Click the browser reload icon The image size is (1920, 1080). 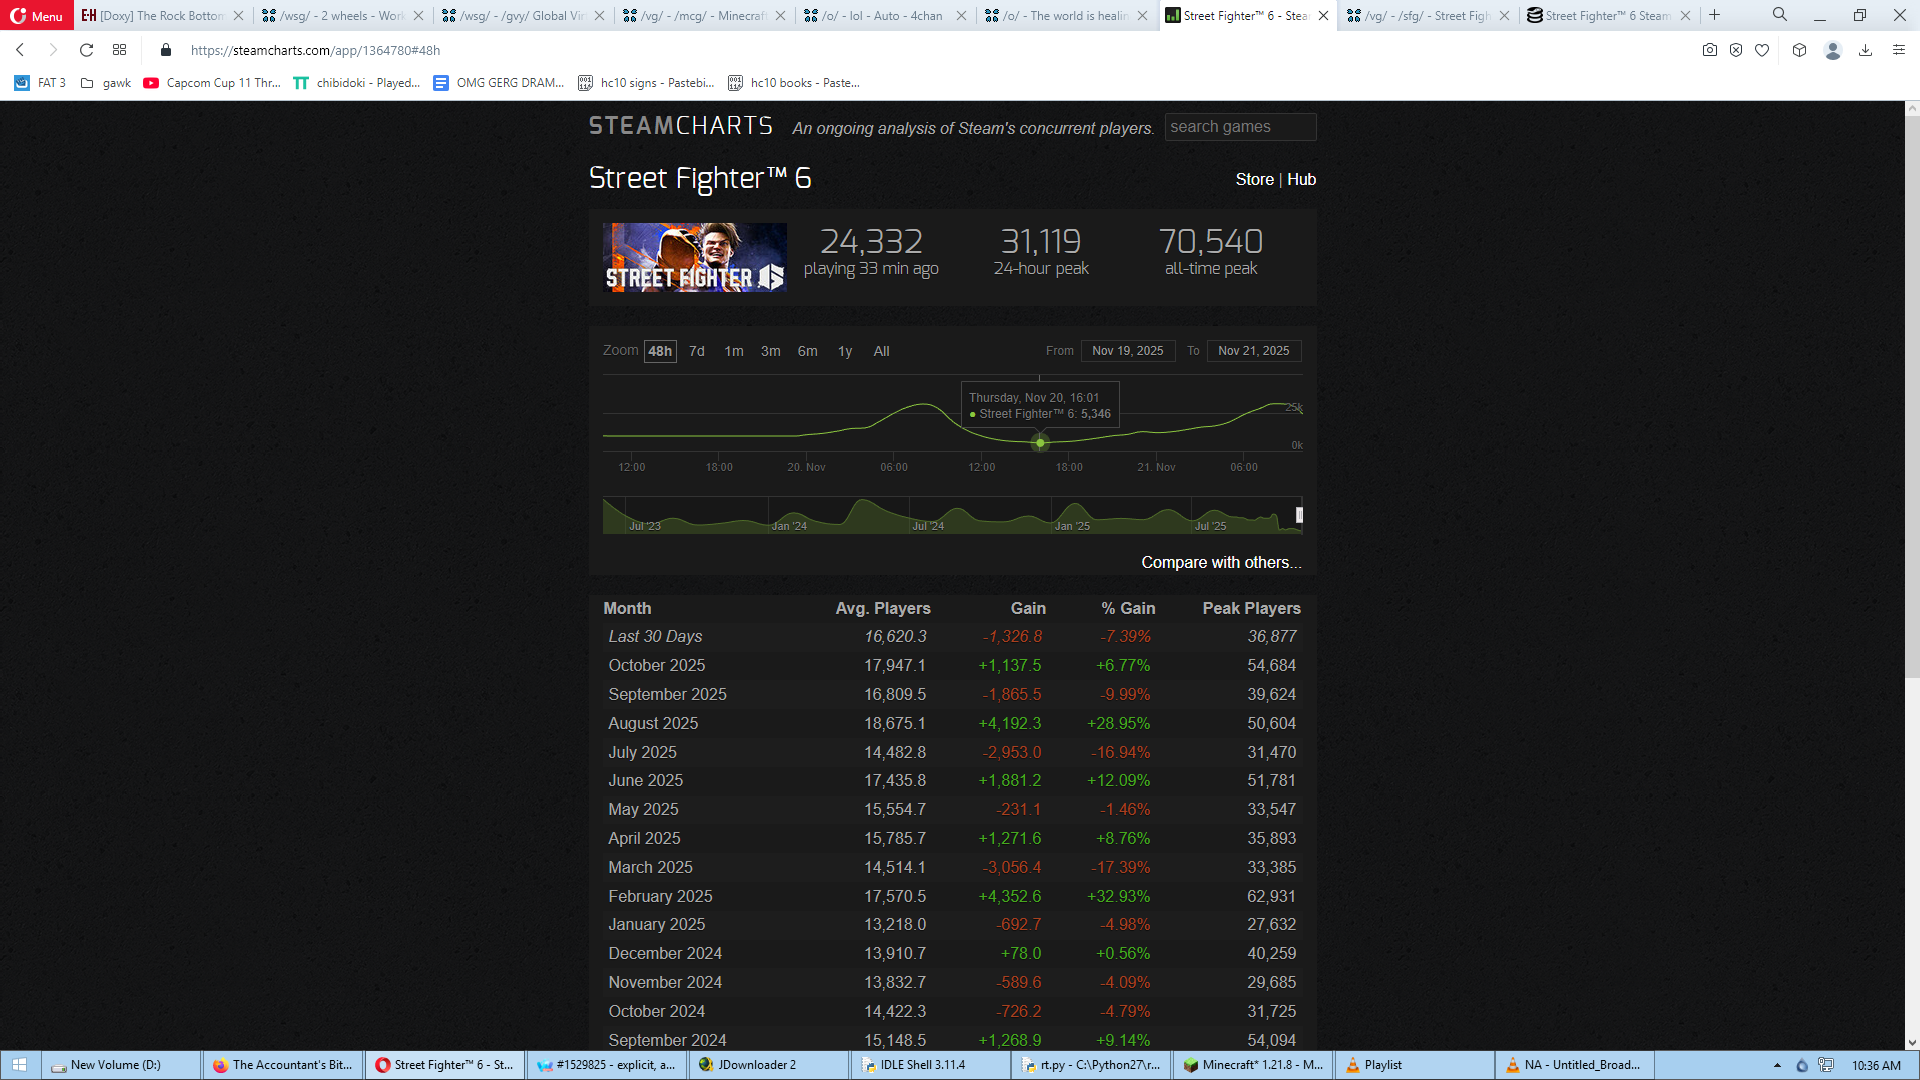click(x=87, y=50)
